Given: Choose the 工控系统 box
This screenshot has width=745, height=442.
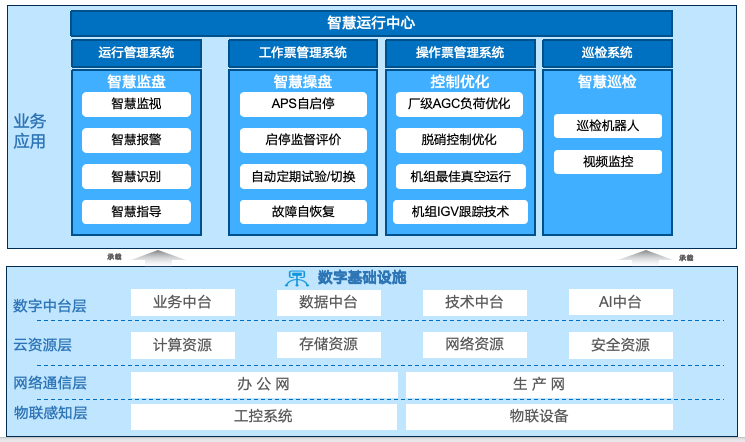Looking at the screenshot, I should tap(264, 417).
